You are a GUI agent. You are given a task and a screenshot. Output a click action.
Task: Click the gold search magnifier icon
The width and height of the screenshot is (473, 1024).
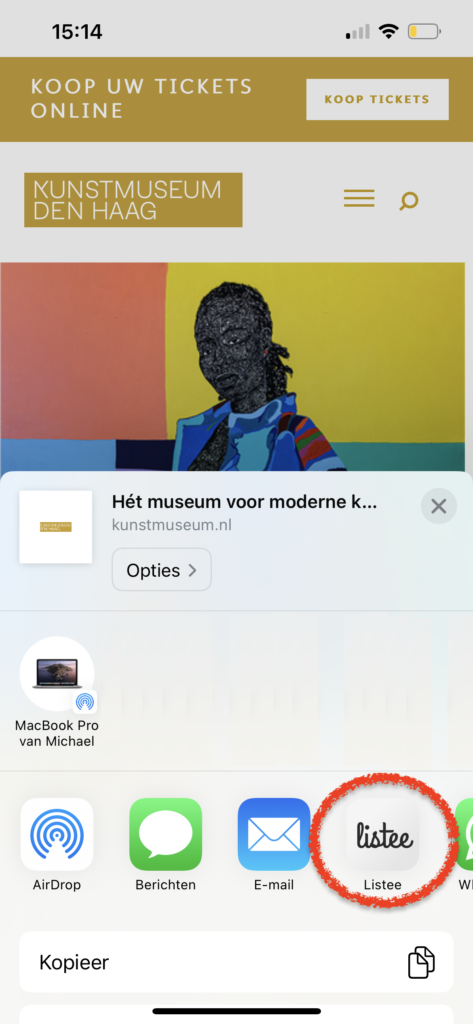point(409,200)
